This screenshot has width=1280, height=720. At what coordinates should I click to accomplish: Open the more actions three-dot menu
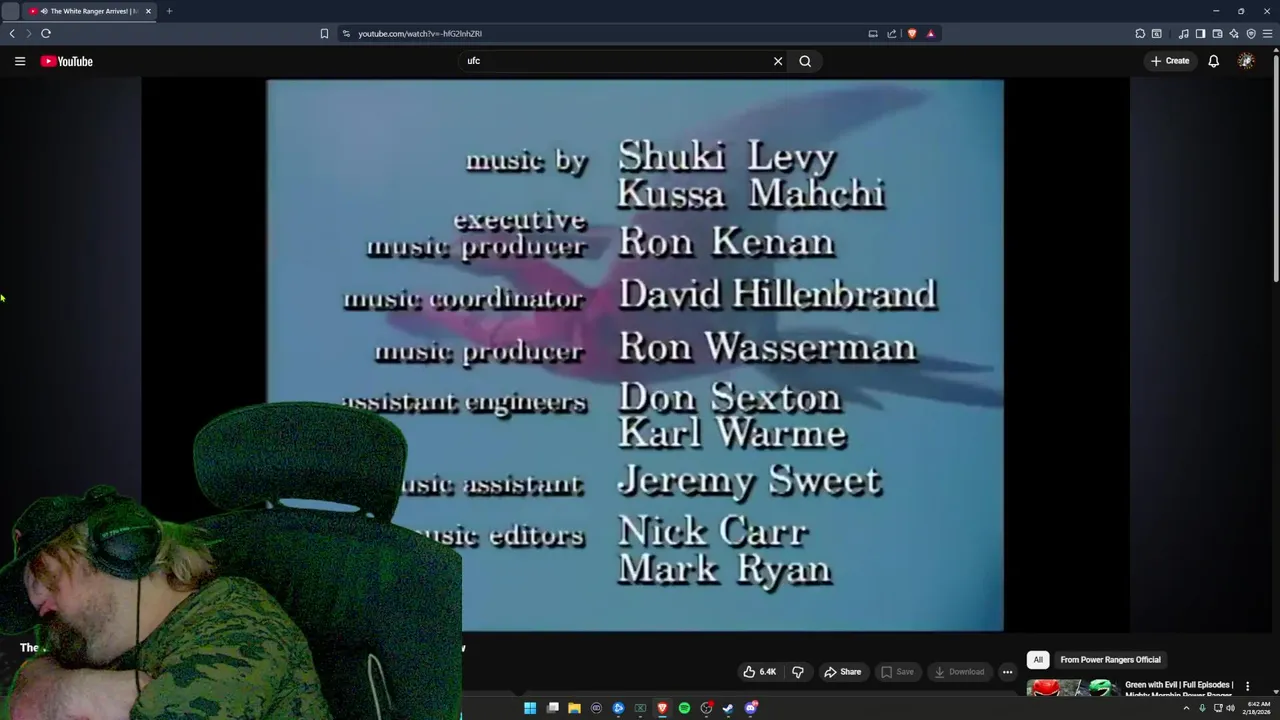(1007, 672)
